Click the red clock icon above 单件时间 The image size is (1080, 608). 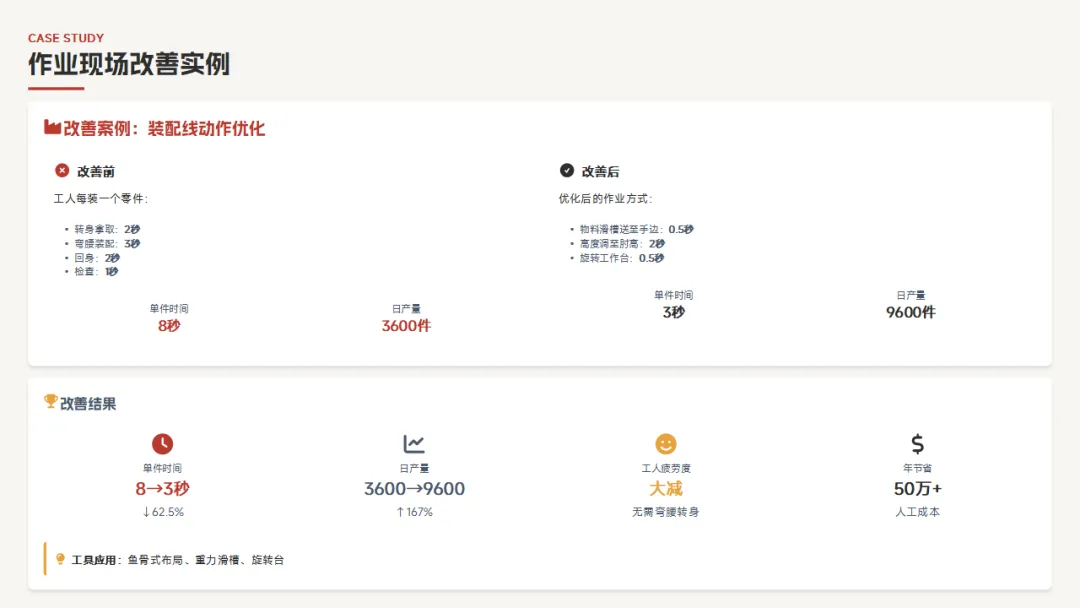click(162, 444)
